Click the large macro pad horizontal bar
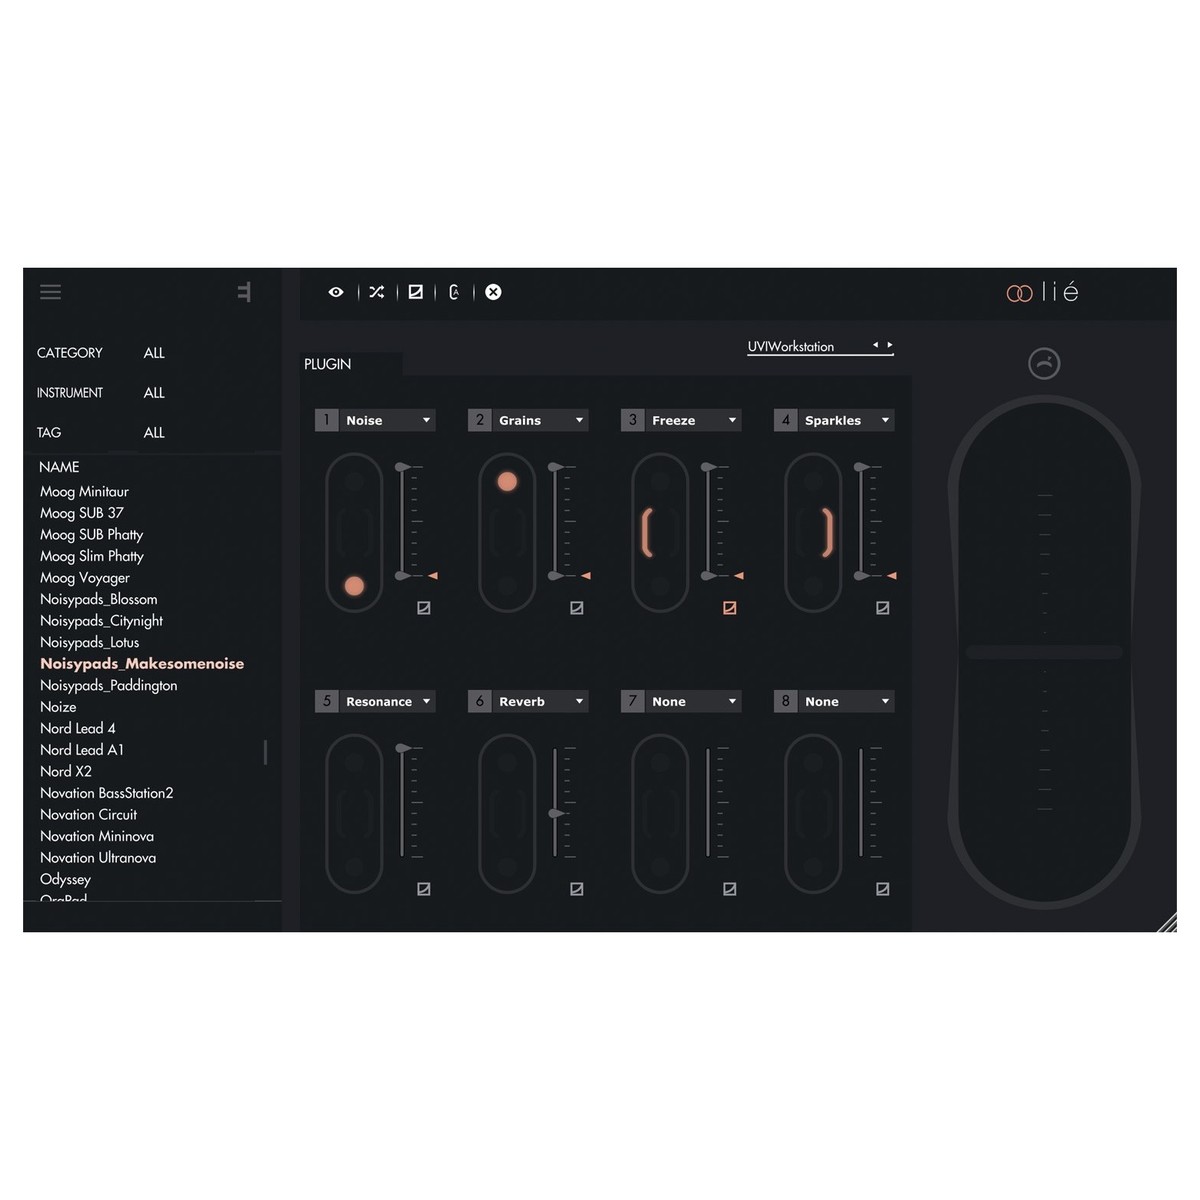The image size is (1200, 1200). (x=1044, y=652)
